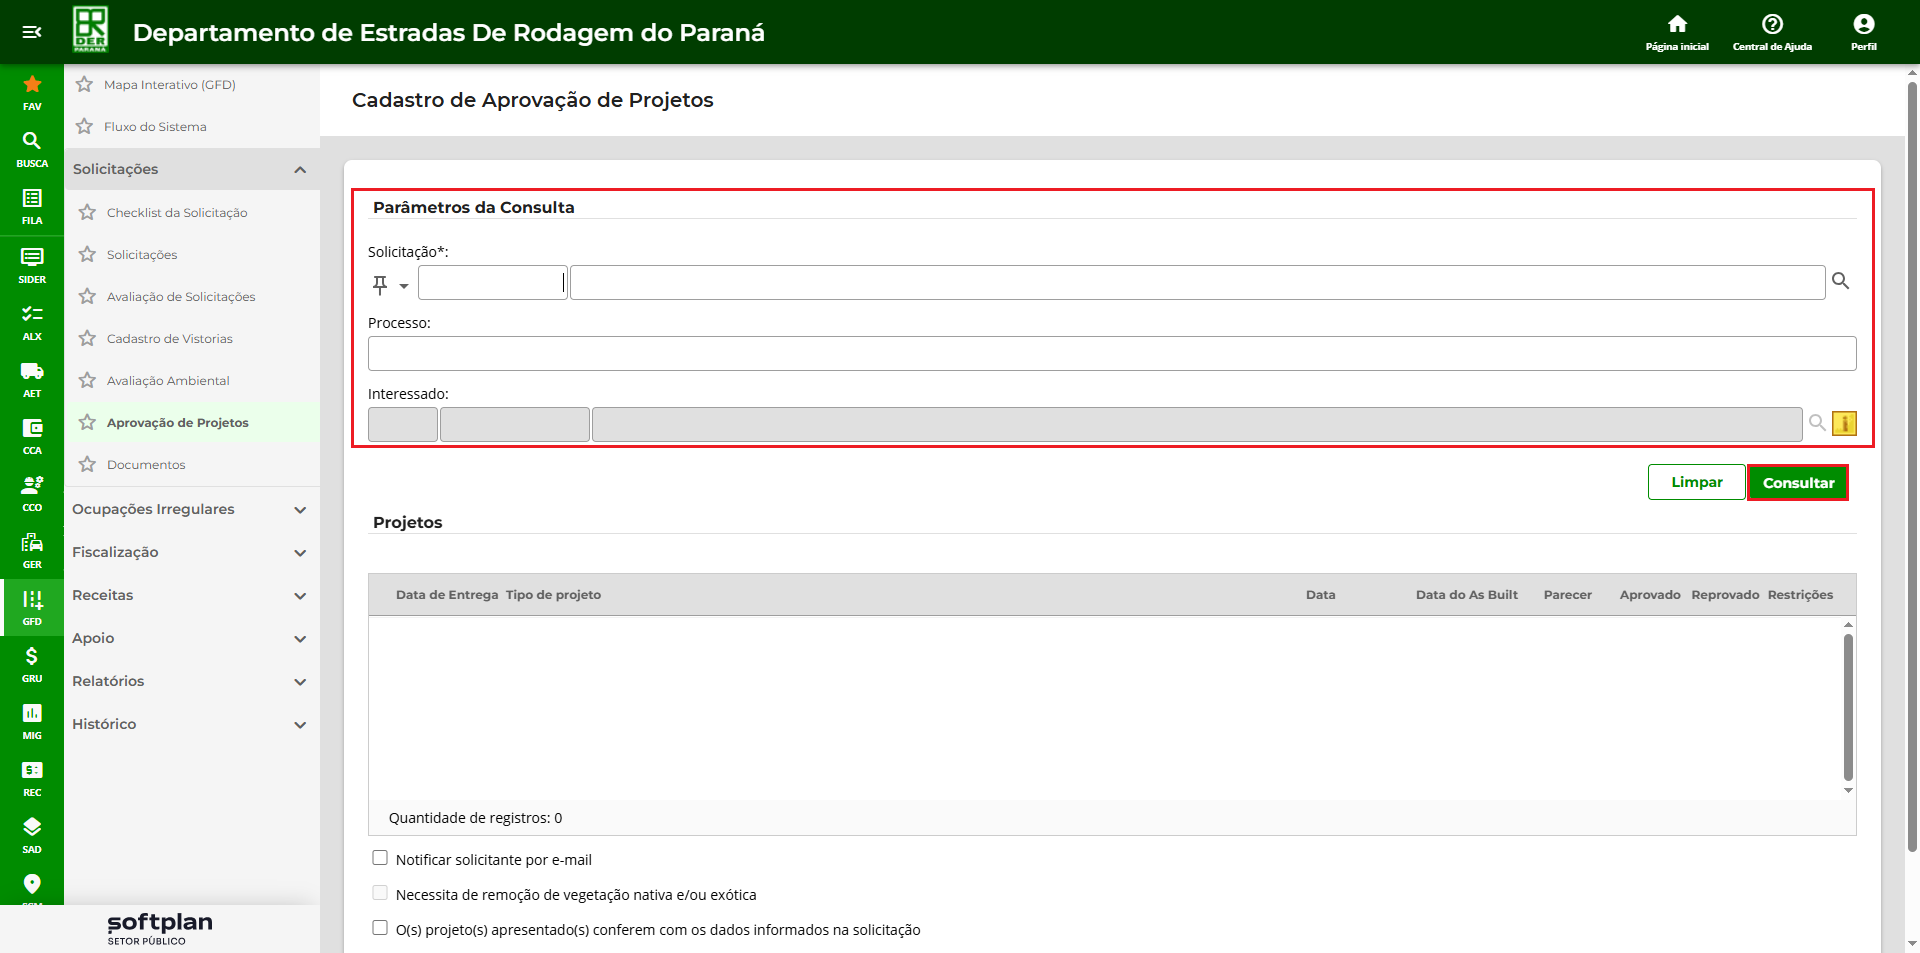Click the AET truck icon
This screenshot has height=953, width=1920.
point(32,377)
